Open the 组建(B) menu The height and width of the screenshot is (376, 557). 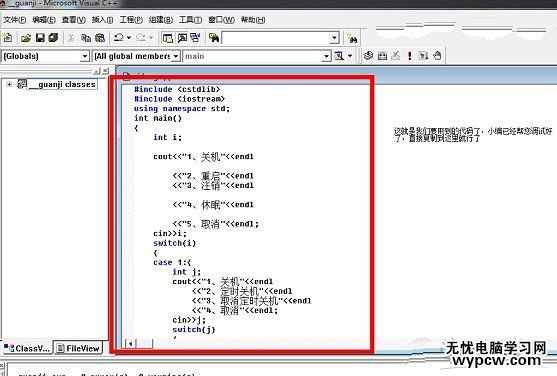coord(161,20)
